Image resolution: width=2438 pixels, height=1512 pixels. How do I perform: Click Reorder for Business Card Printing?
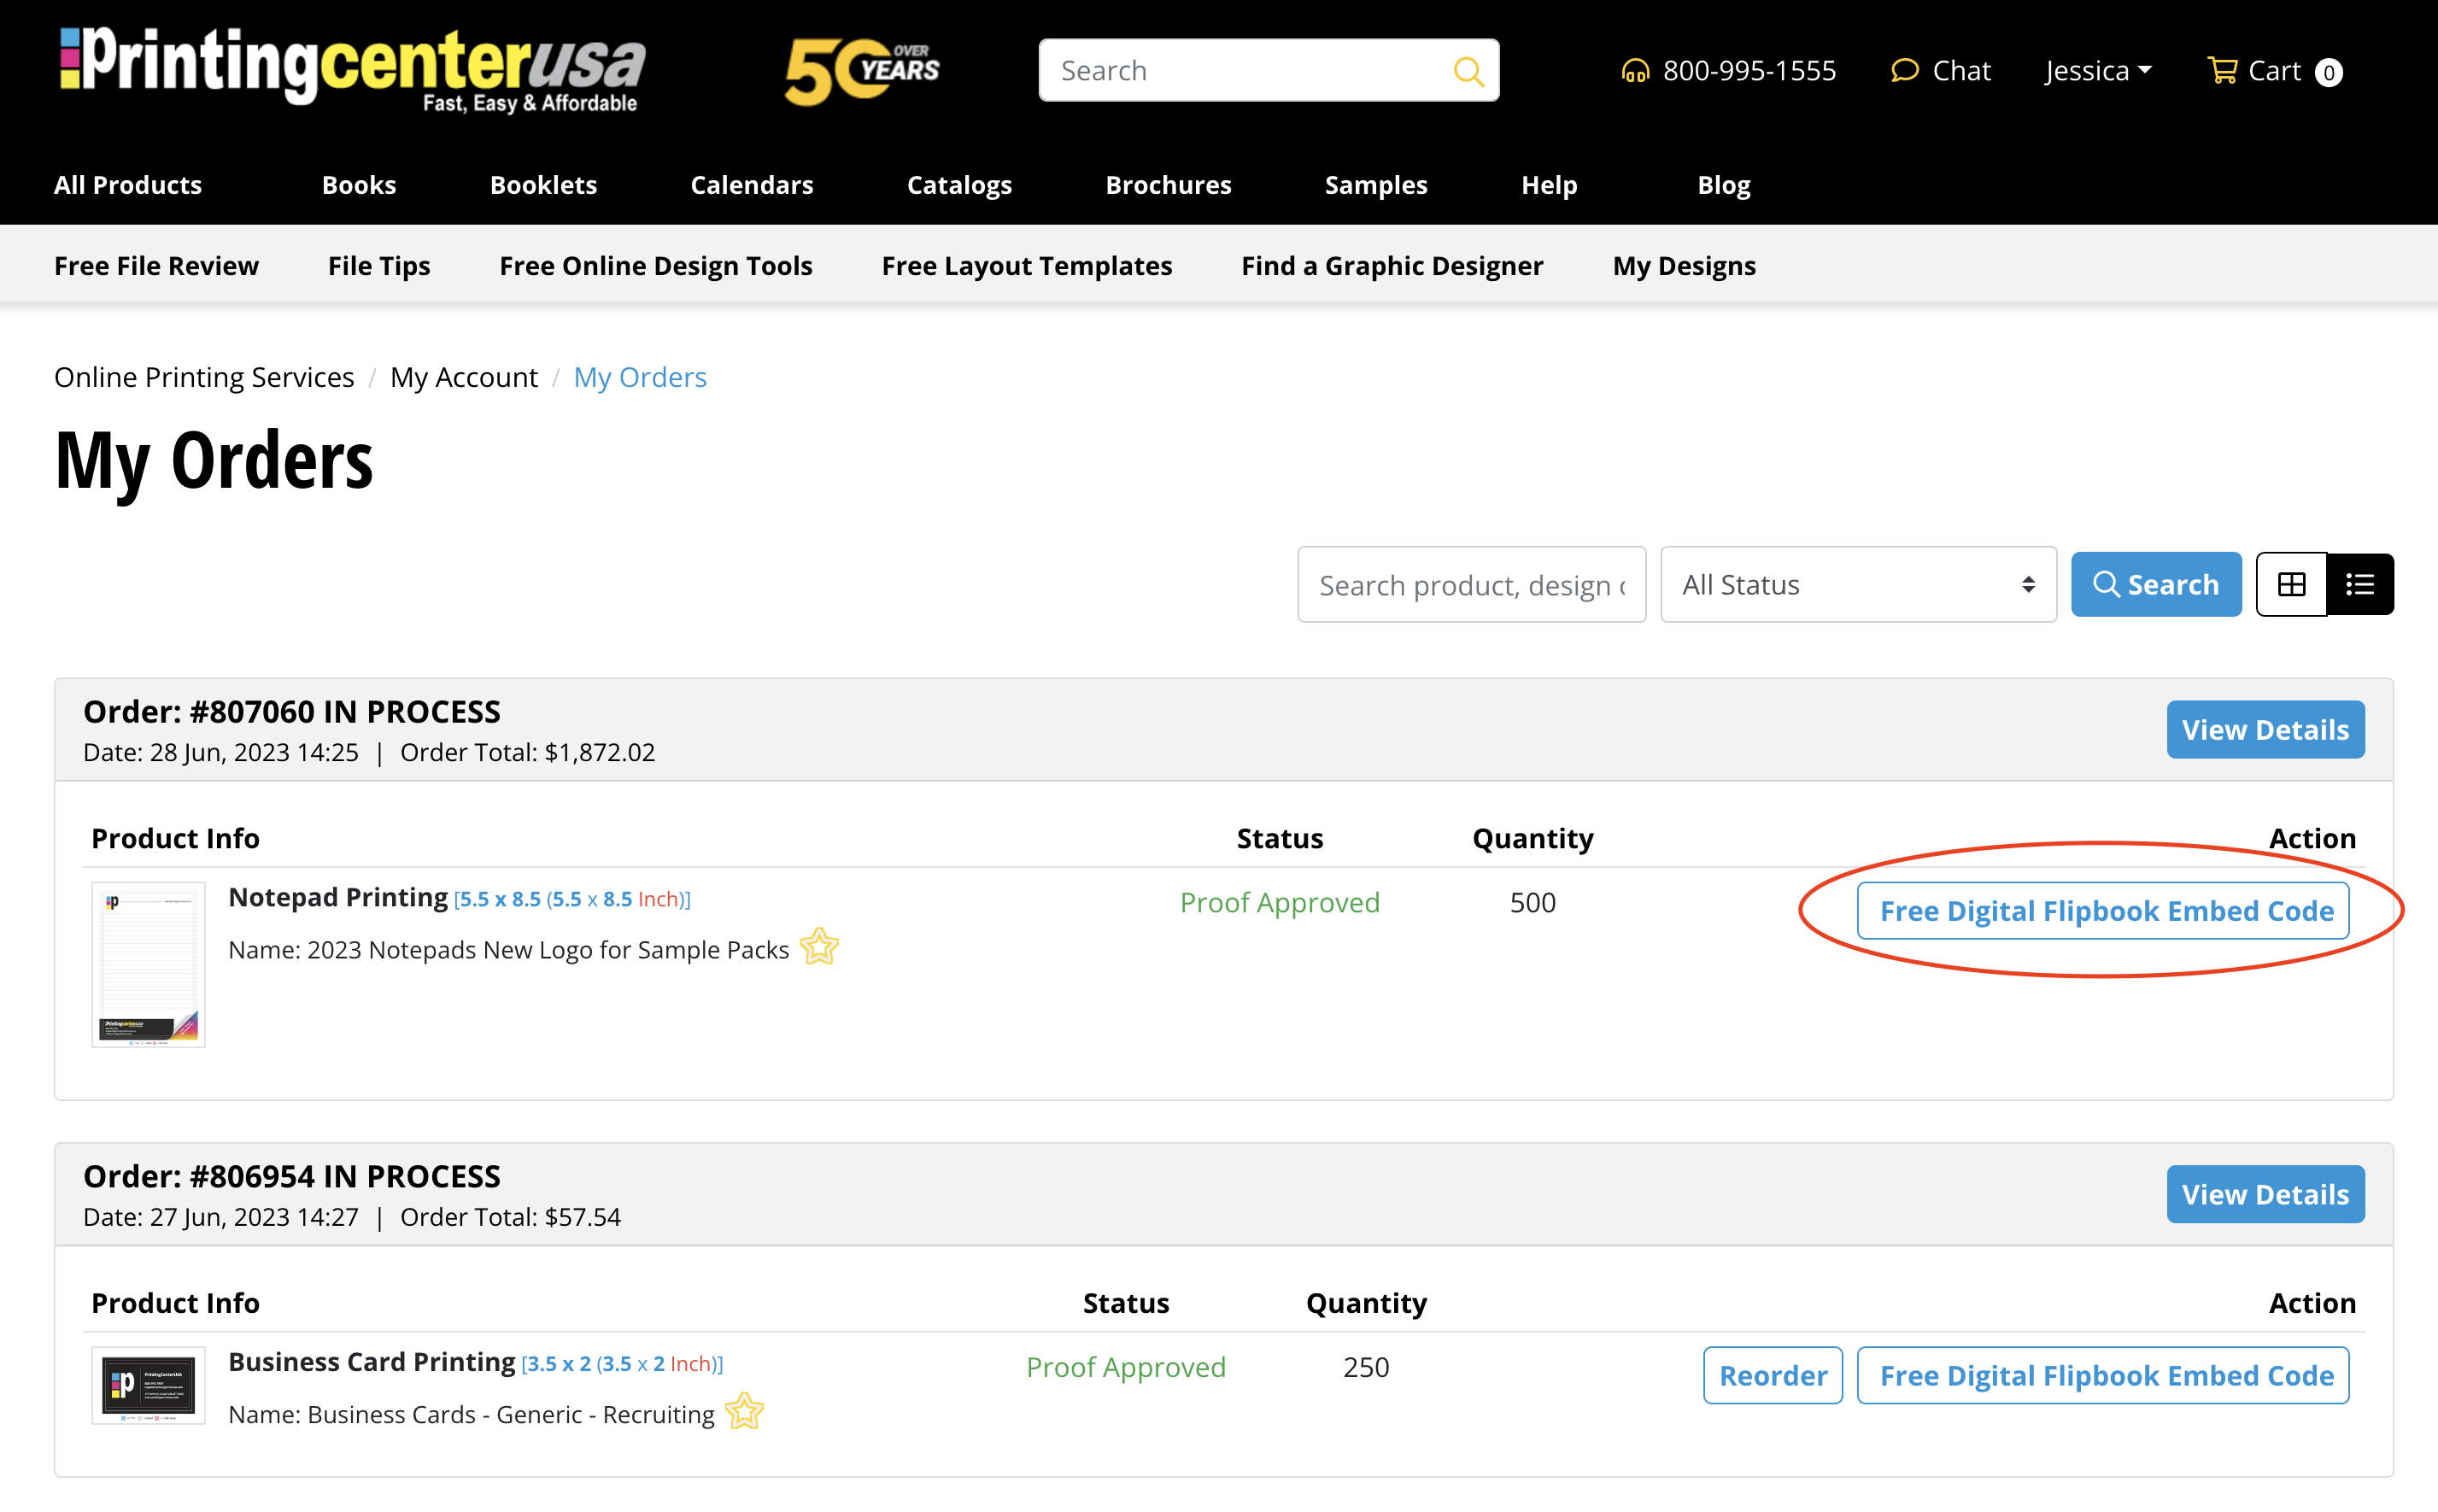tap(1772, 1376)
